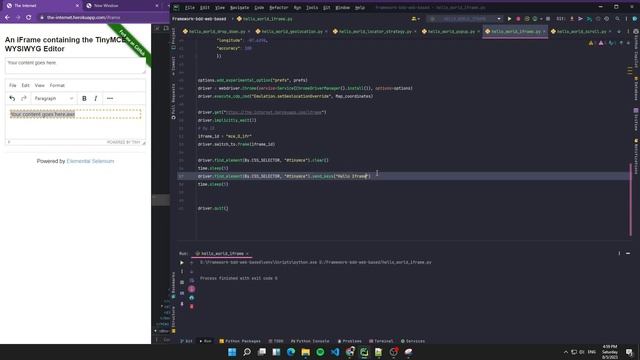Open the more options ellipsis in TinyMCE

[x=110, y=98]
